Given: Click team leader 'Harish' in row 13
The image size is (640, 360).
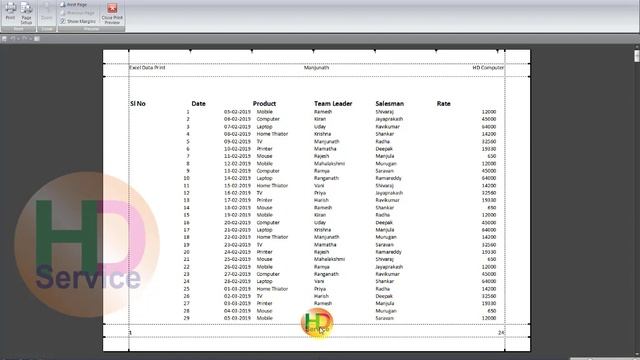Looking at the screenshot, I should pos(322,200).
